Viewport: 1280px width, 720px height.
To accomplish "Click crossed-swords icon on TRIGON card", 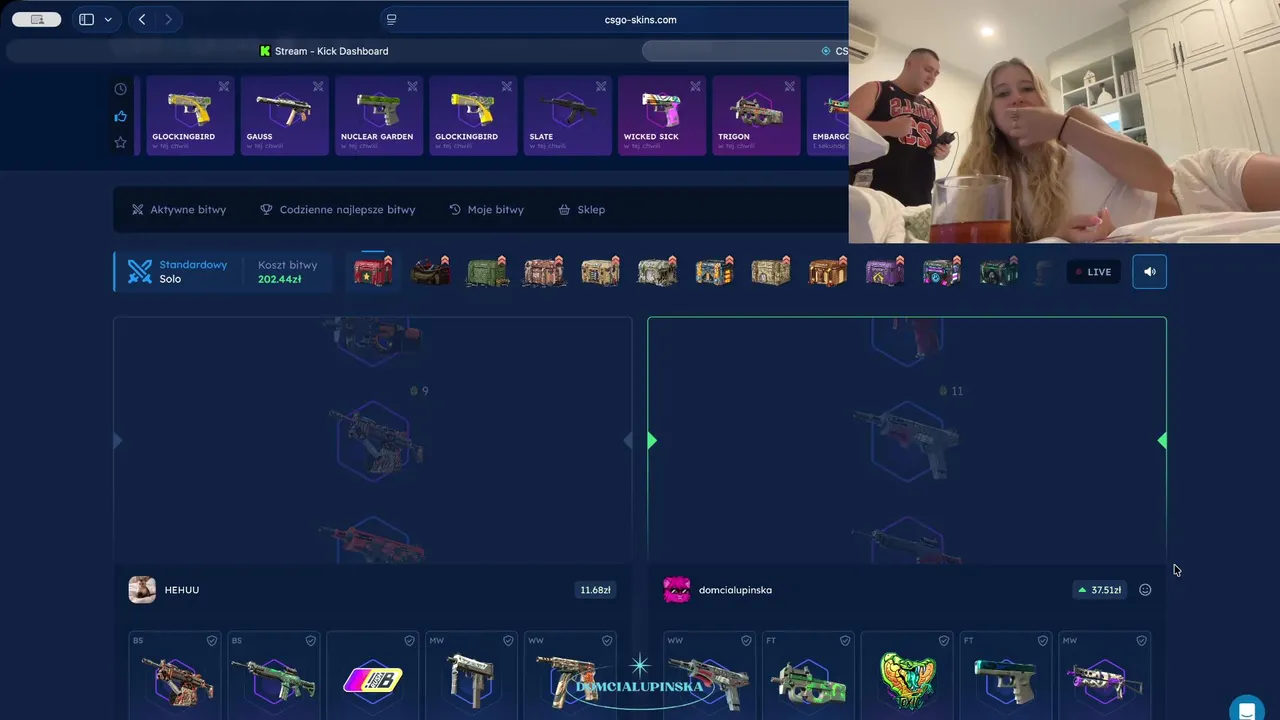I will [790, 87].
